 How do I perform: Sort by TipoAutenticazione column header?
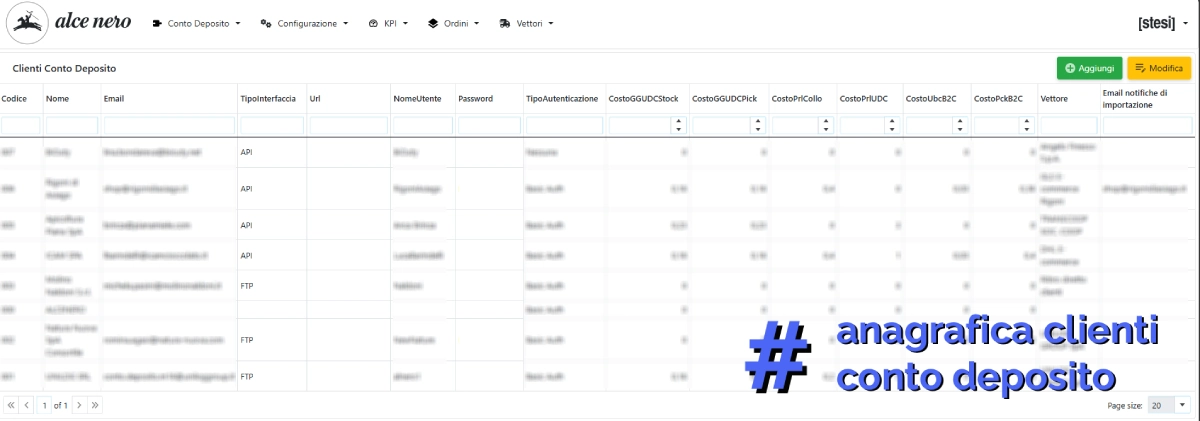pos(562,99)
